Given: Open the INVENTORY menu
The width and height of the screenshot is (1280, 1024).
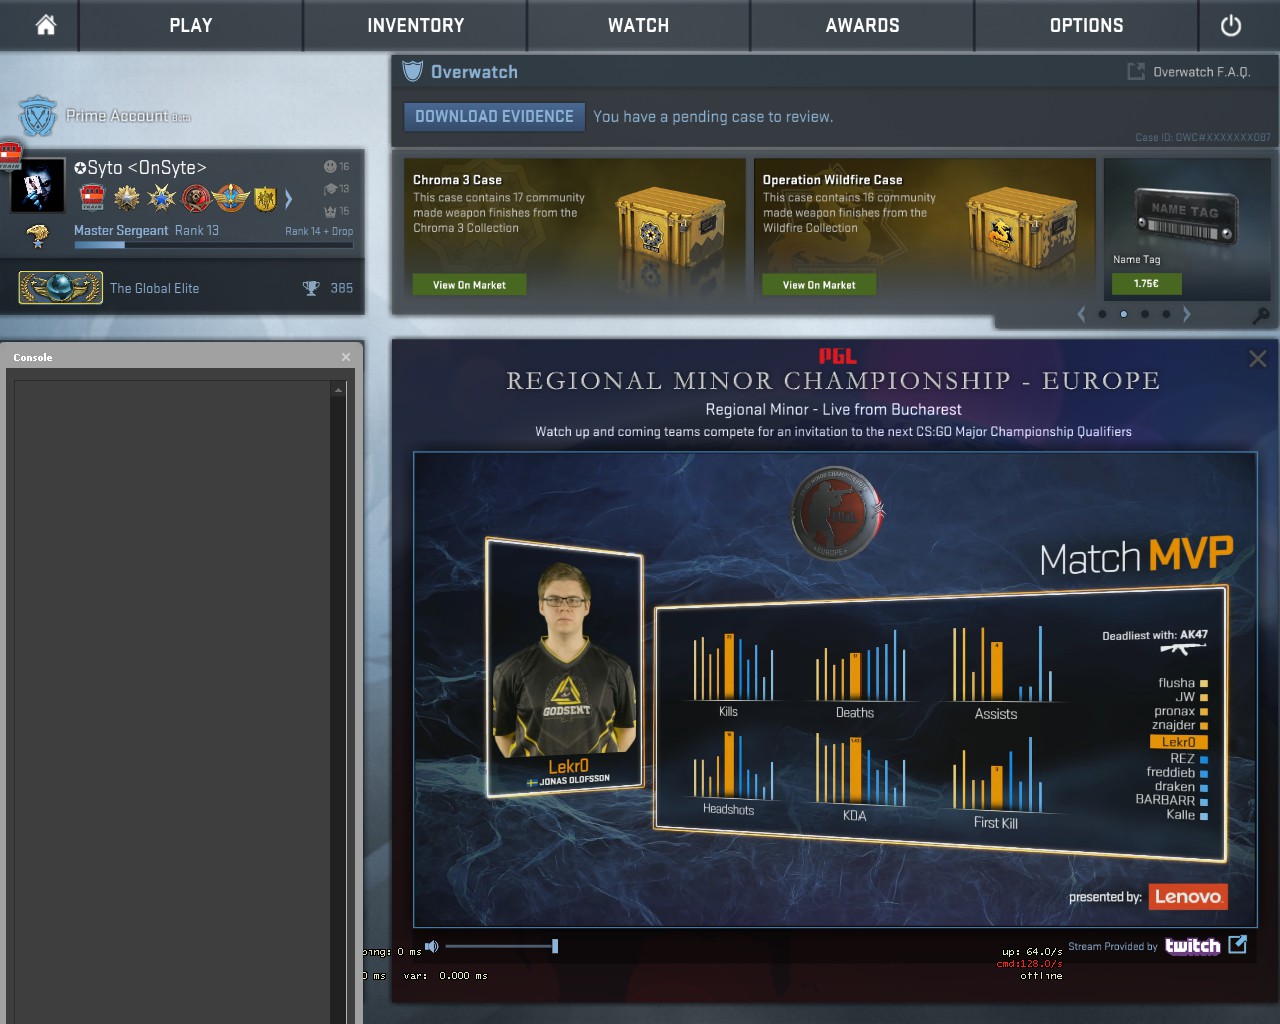Looking at the screenshot, I should [x=415, y=25].
